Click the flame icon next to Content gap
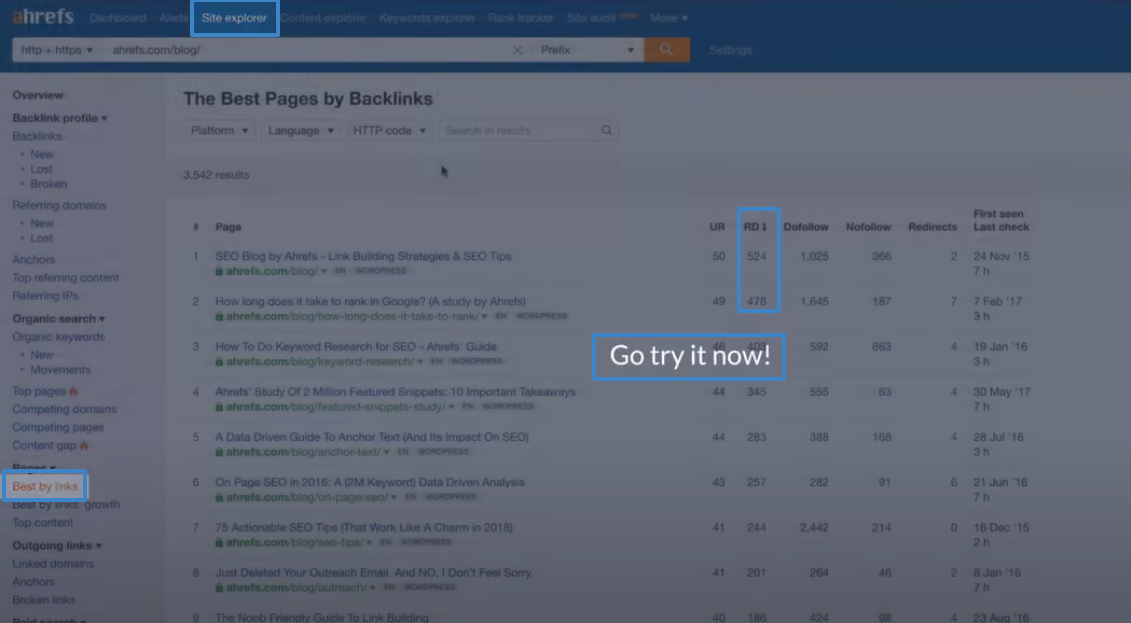Image resolution: width=1131 pixels, height=623 pixels. click(84, 446)
